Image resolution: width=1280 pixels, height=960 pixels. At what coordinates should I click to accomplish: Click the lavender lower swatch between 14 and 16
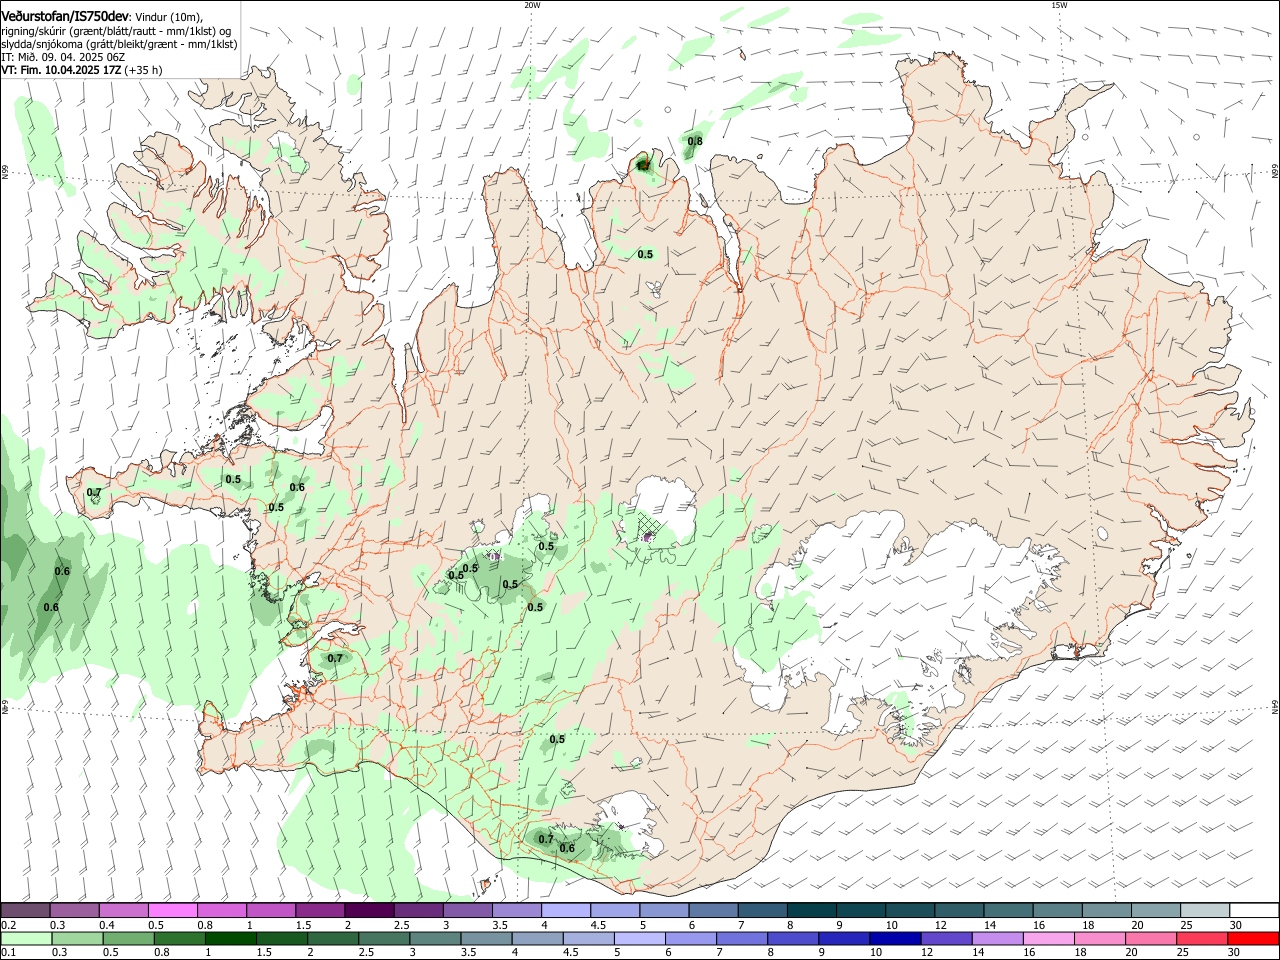pyautogui.click(x=997, y=938)
